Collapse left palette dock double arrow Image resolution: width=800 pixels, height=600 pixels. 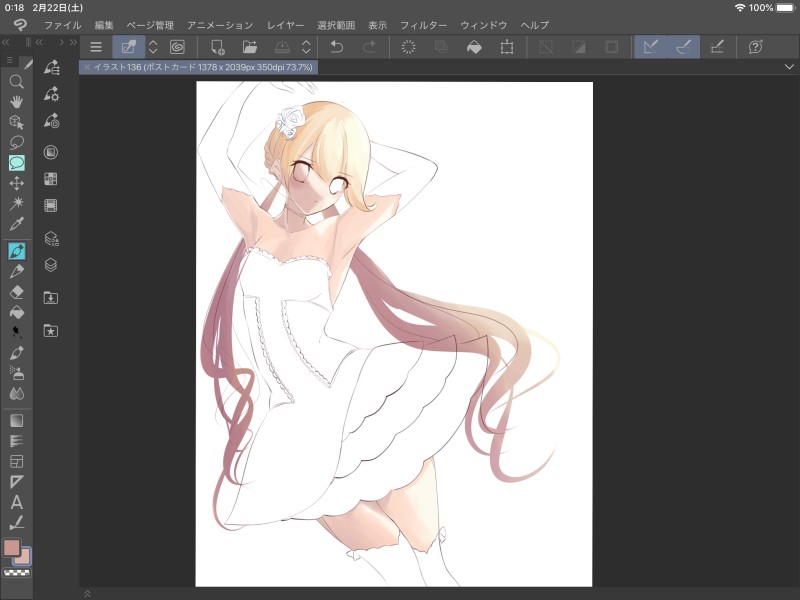(6, 42)
